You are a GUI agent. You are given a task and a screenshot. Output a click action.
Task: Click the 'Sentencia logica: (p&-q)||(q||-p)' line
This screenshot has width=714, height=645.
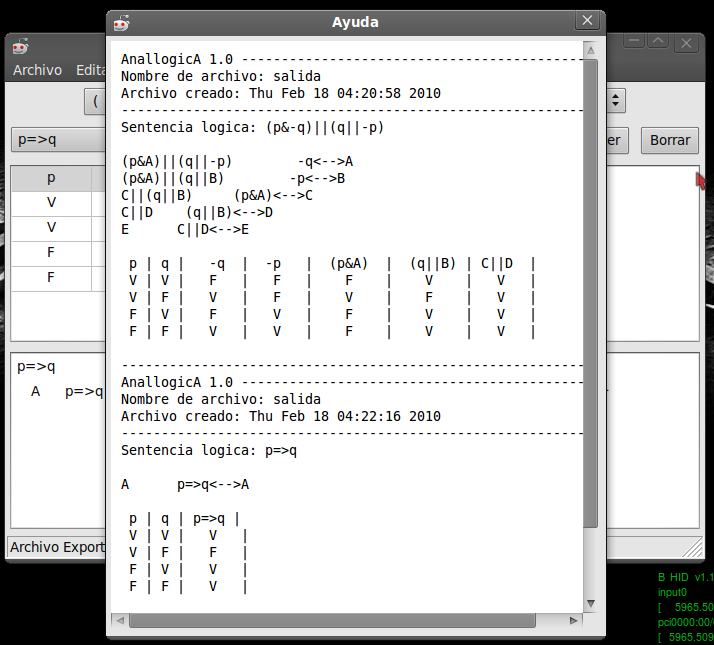tap(252, 128)
